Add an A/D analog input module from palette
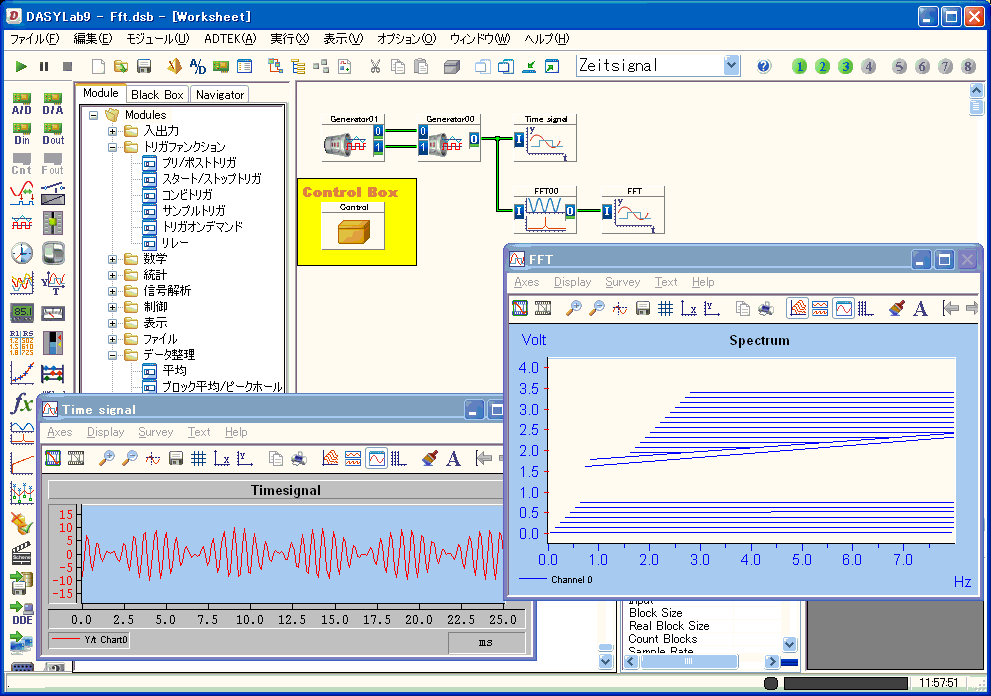The height and width of the screenshot is (696, 991). tap(21, 103)
